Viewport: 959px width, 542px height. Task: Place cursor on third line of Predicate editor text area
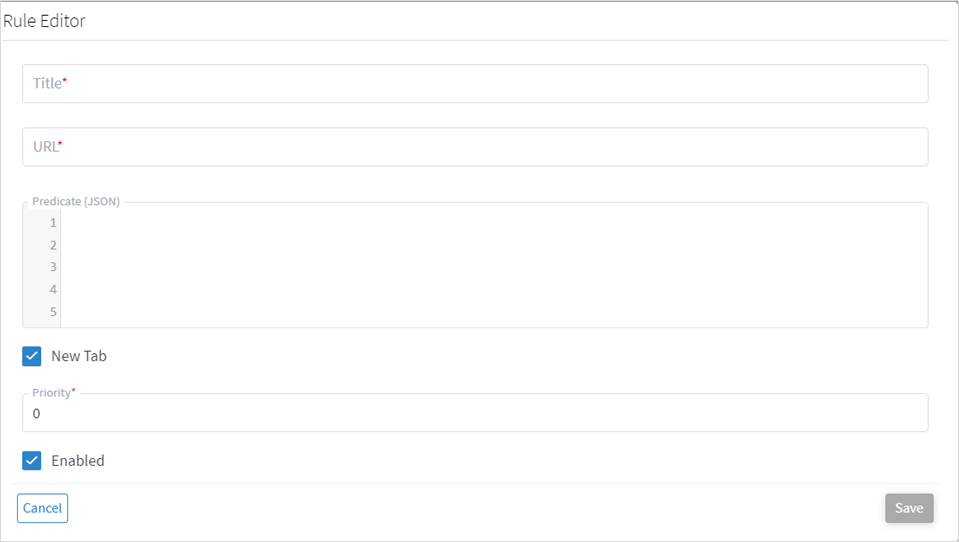[490, 267]
